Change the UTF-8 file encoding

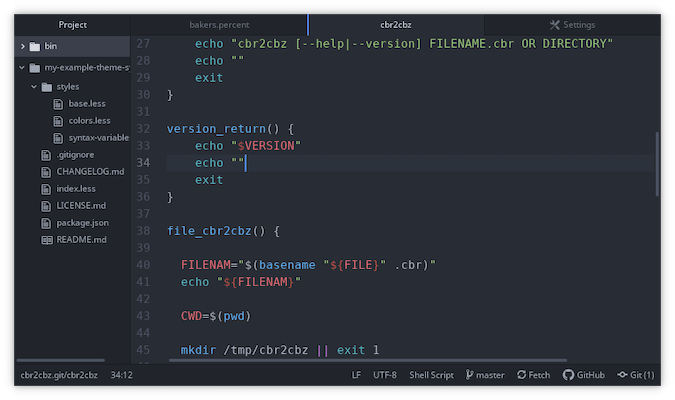[x=385, y=375]
